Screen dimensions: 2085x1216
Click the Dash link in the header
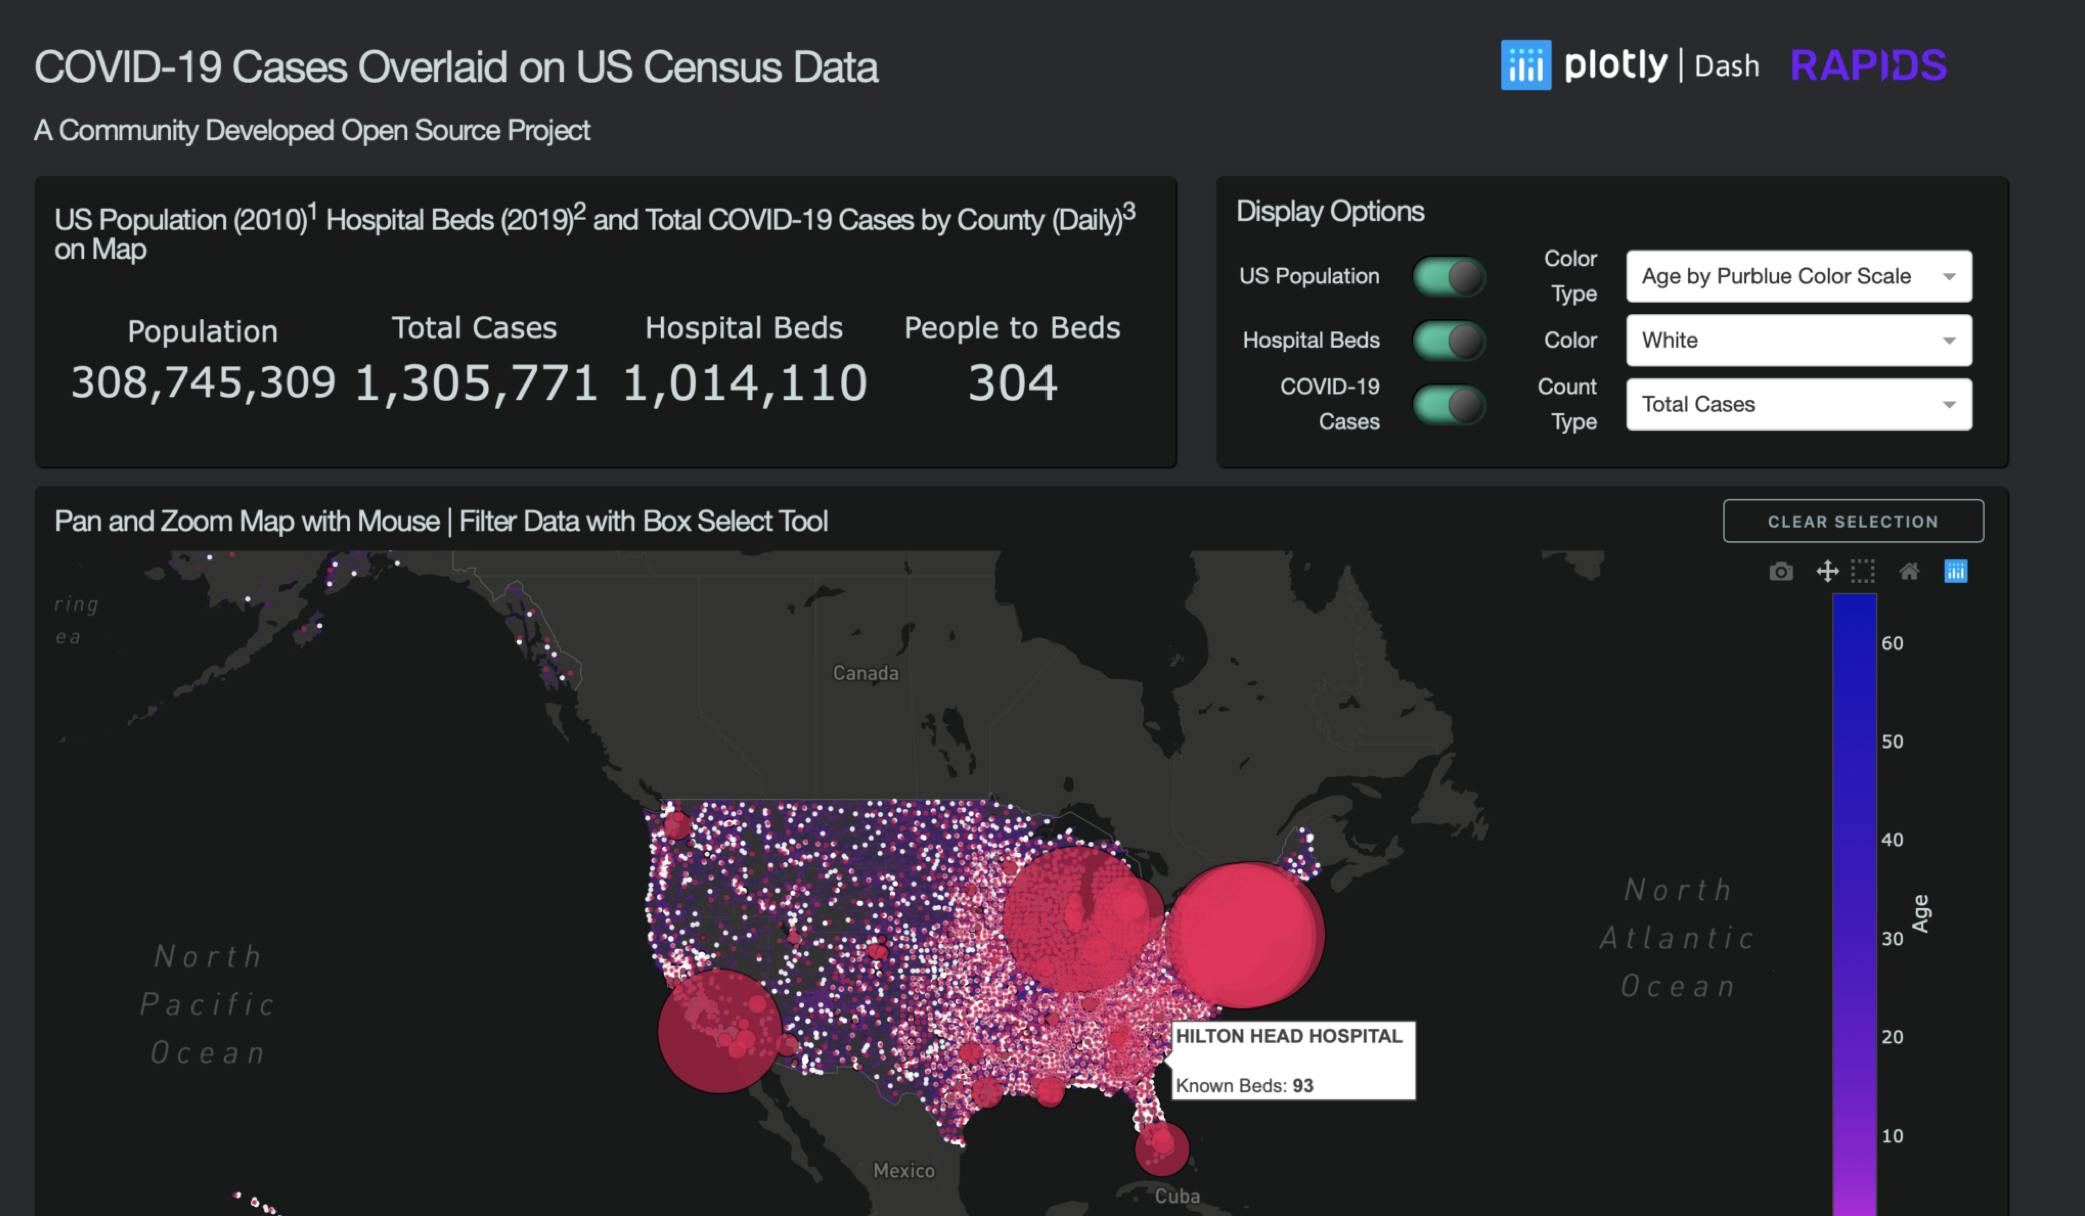point(1726,67)
